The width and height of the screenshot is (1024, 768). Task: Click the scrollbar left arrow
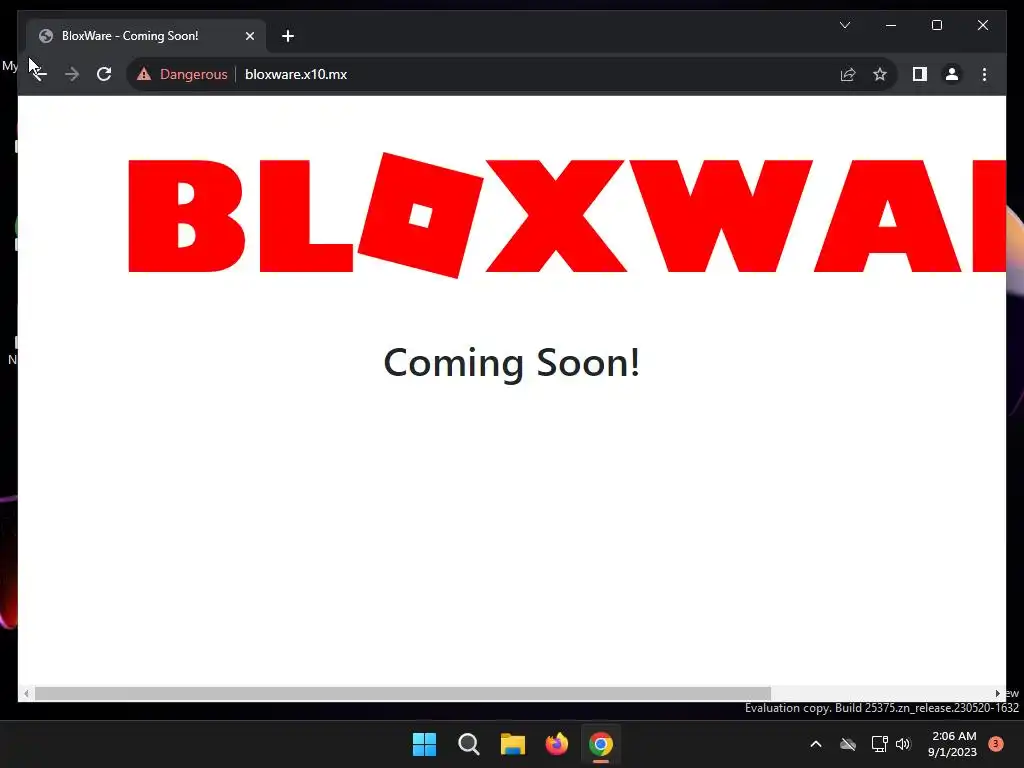pos(26,693)
